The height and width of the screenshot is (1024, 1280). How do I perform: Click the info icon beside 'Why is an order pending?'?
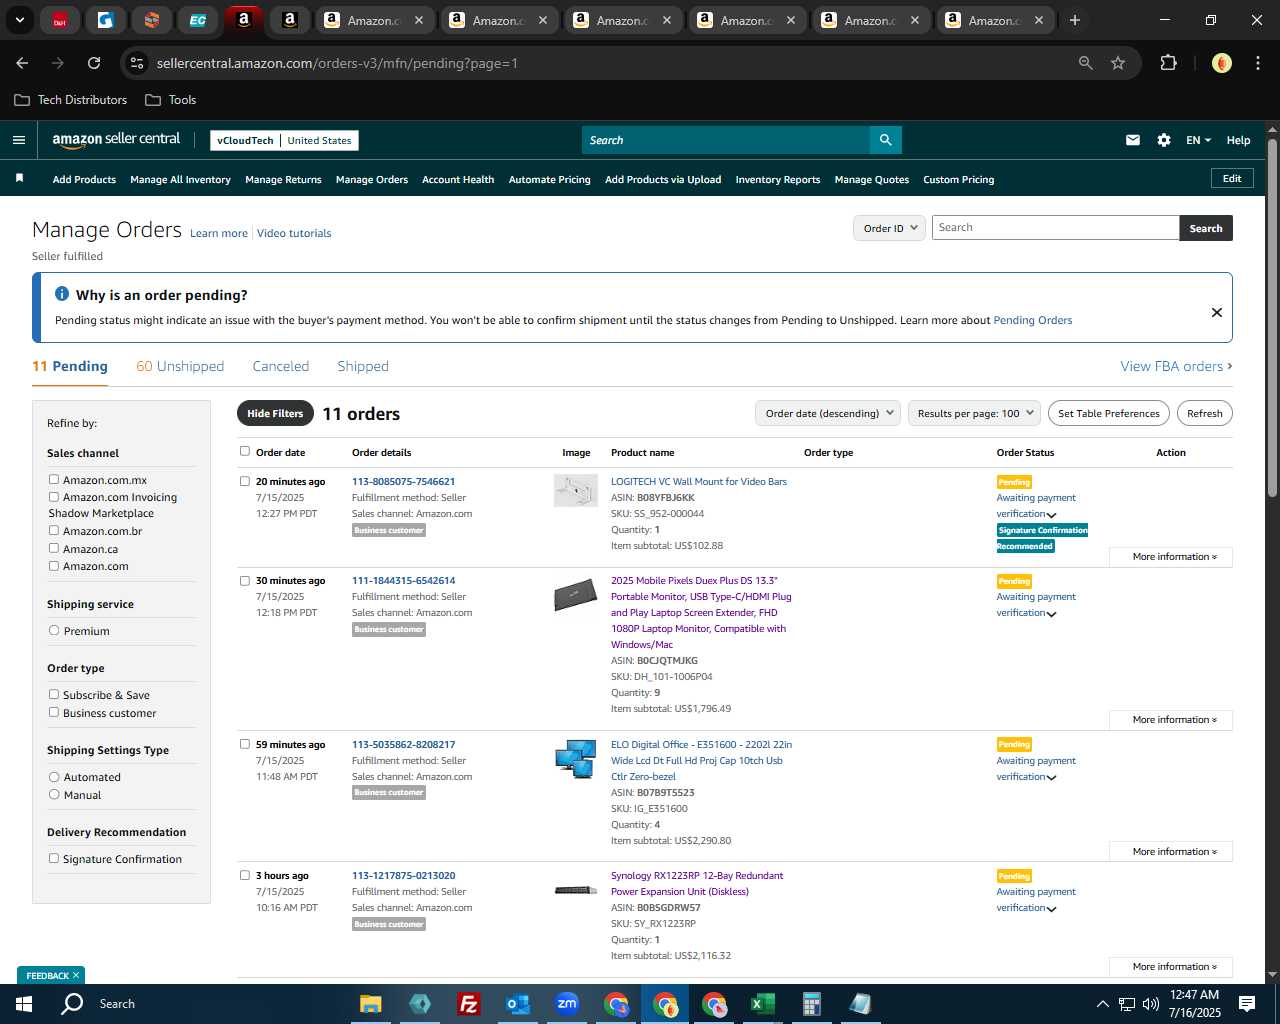(x=62, y=294)
